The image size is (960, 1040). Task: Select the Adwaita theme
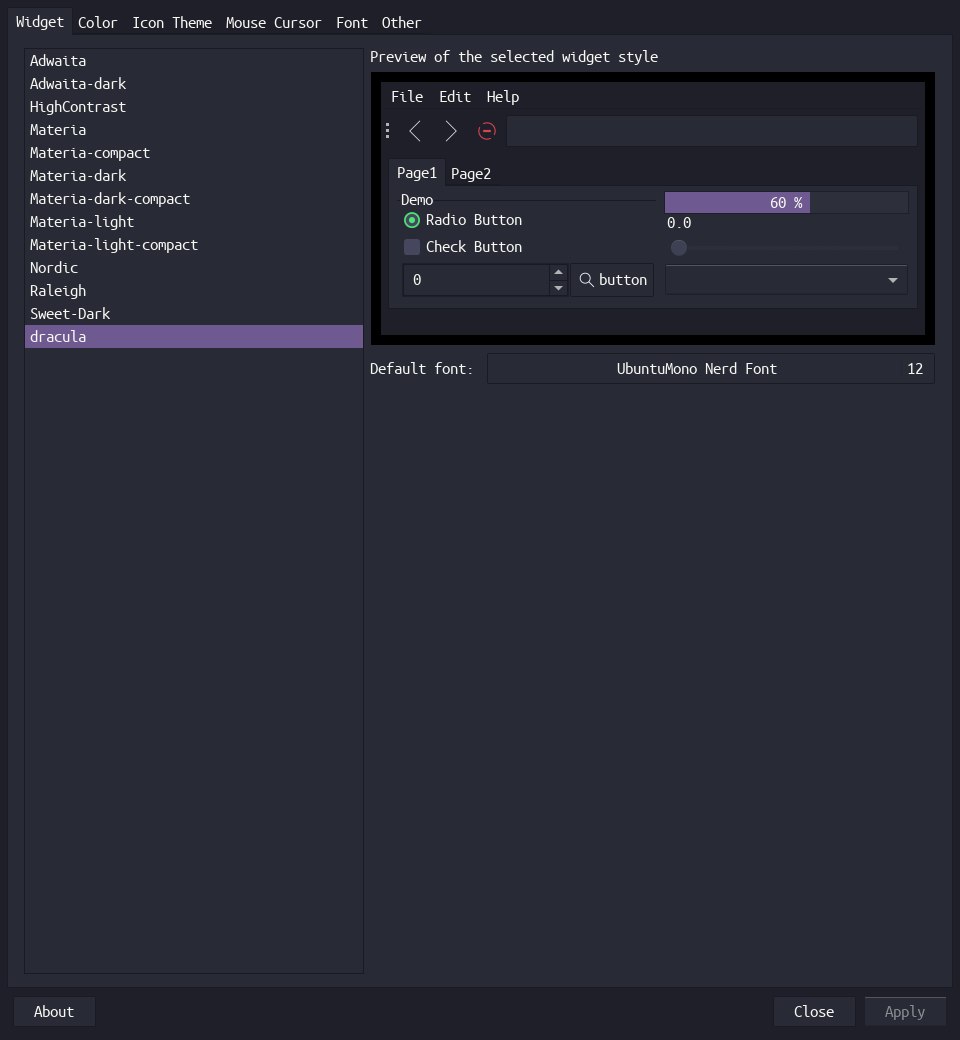pyautogui.click(x=194, y=61)
